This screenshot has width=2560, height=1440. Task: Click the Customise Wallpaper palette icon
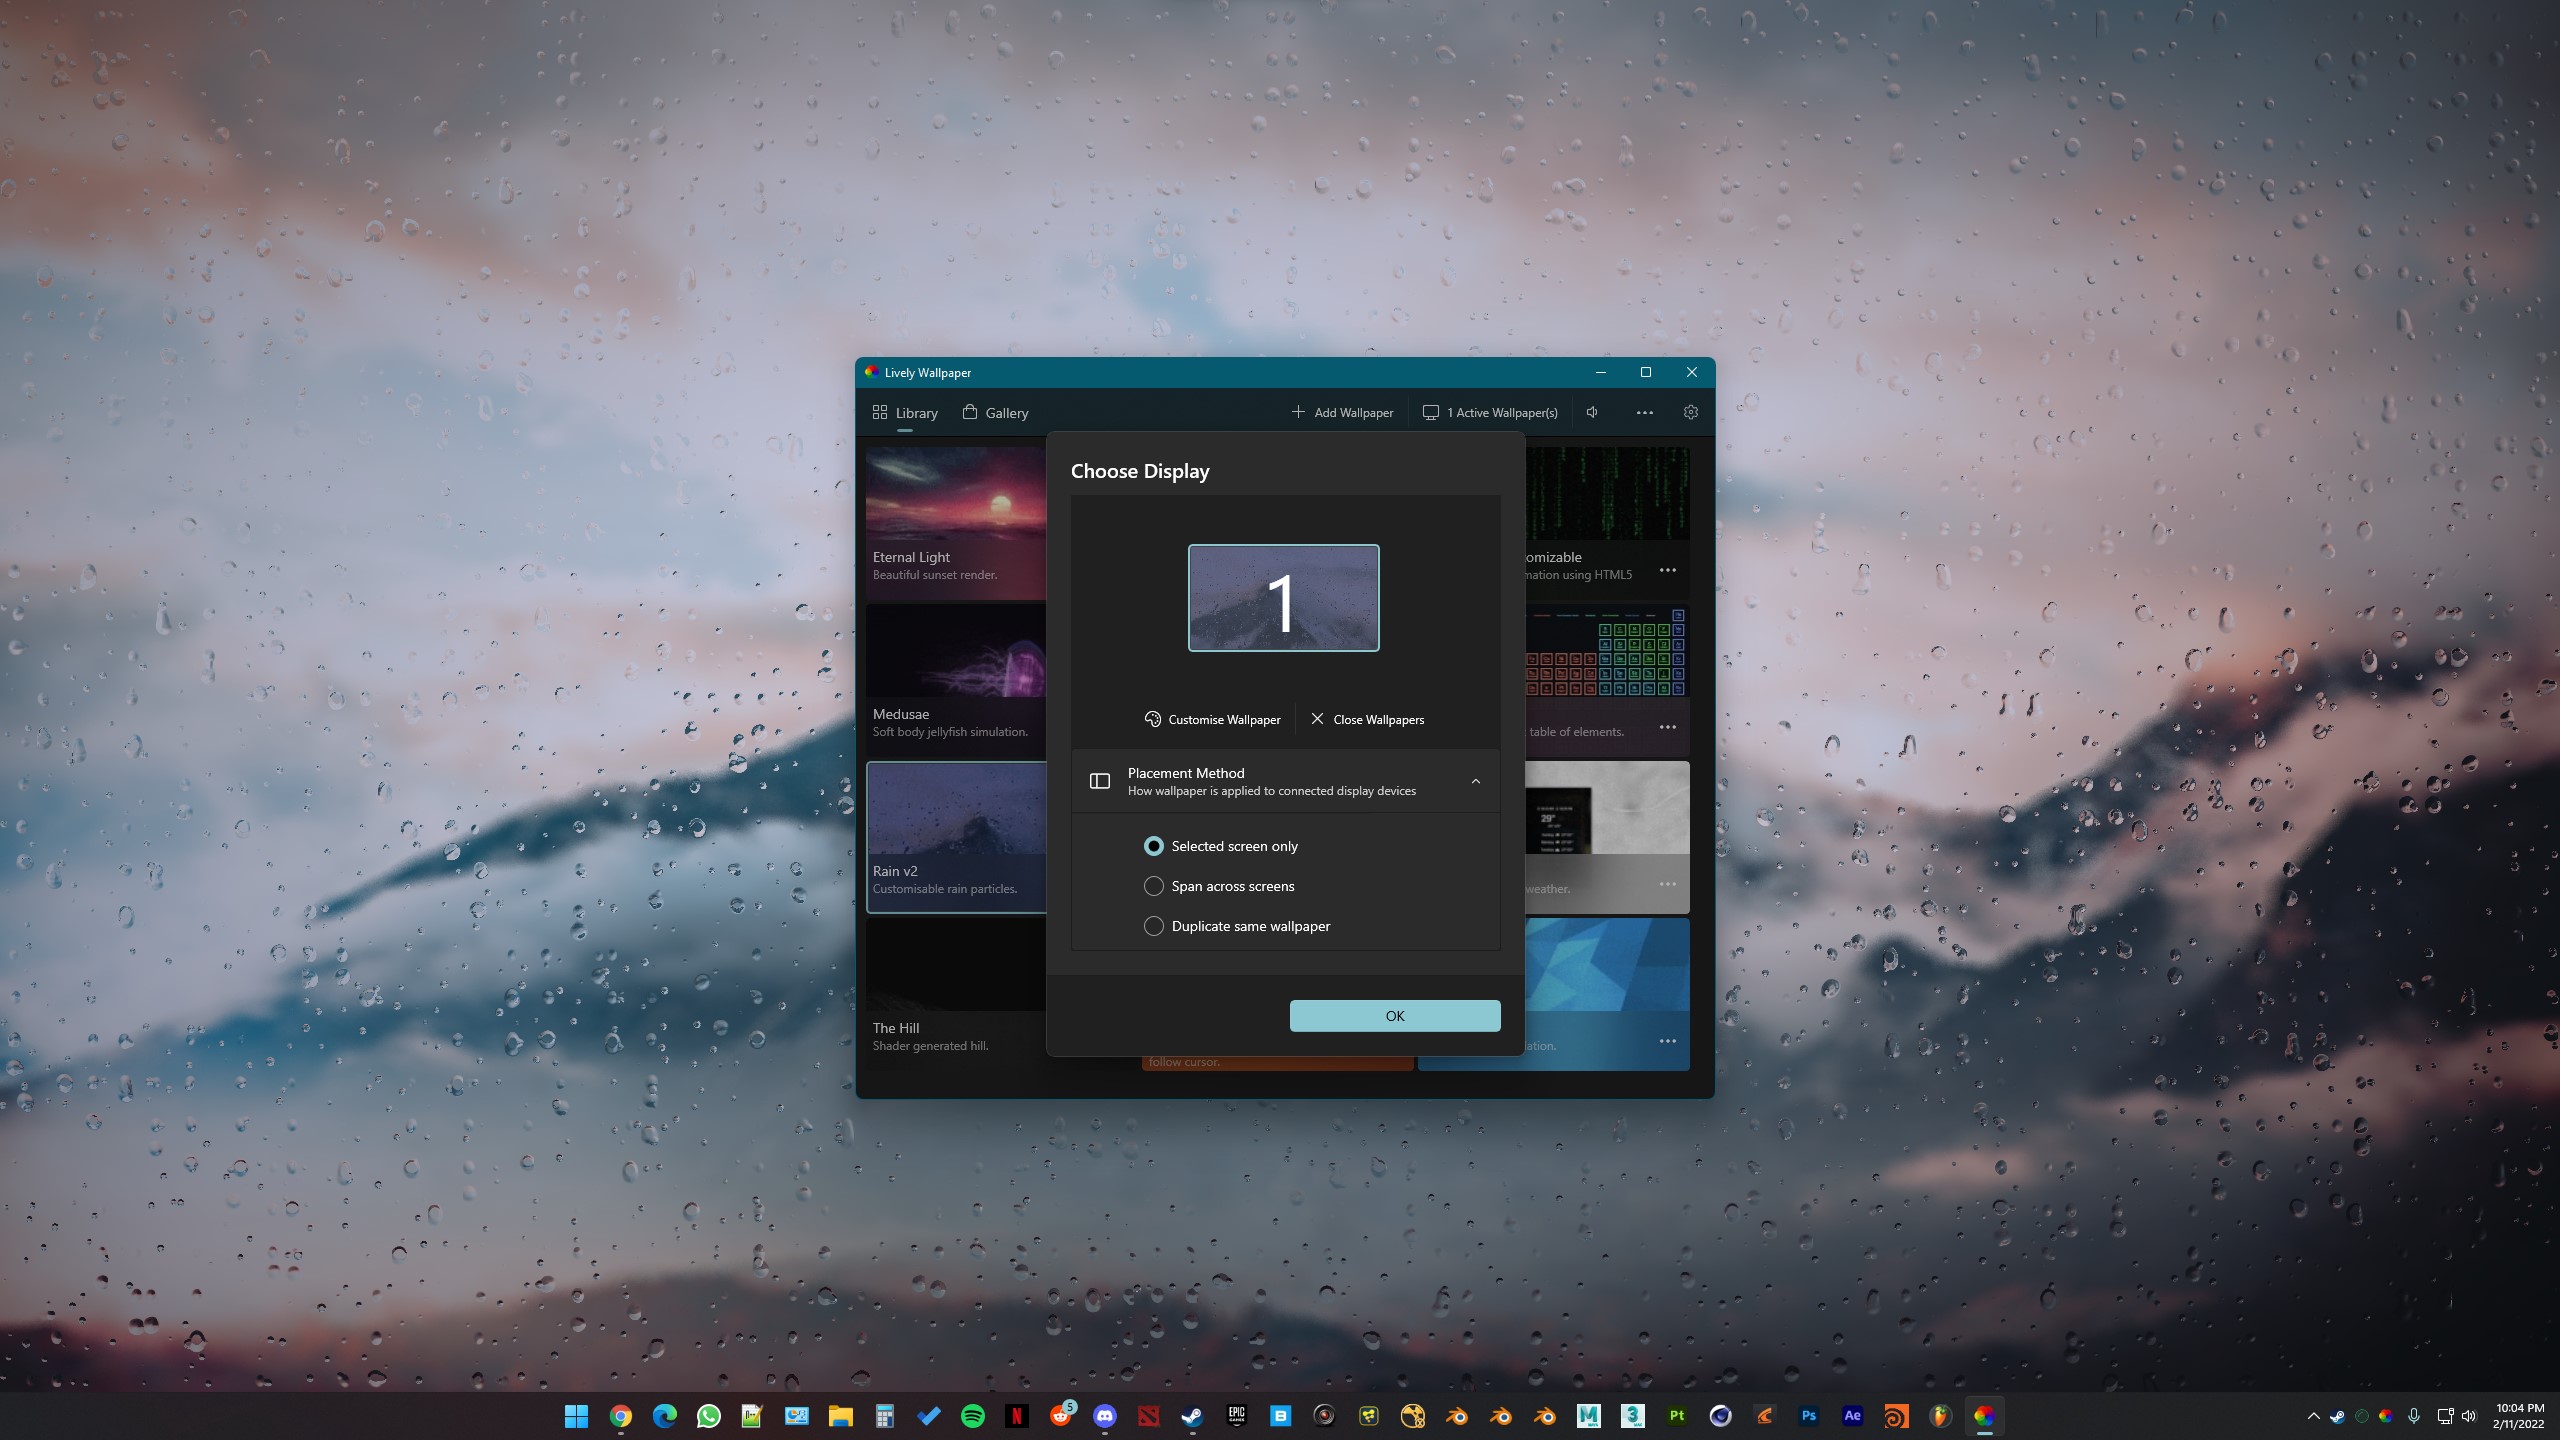(x=1152, y=719)
